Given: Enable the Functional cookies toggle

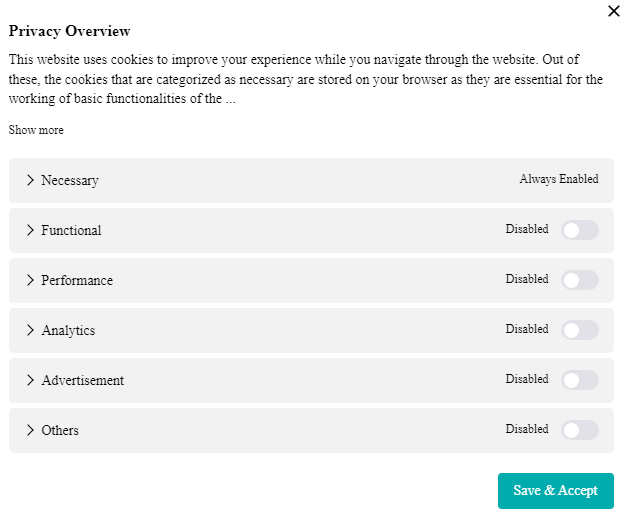Looking at the screenshot, I should [x=580, y=230].
